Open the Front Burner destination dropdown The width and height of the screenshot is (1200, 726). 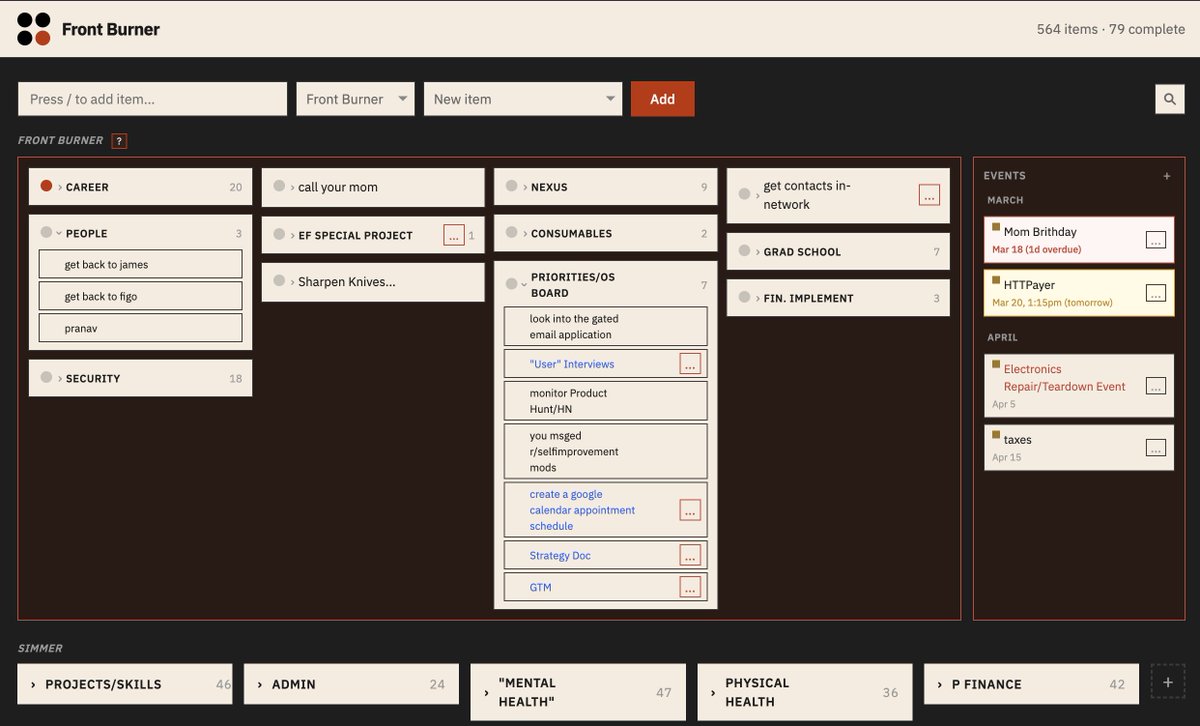coord(355,99)
